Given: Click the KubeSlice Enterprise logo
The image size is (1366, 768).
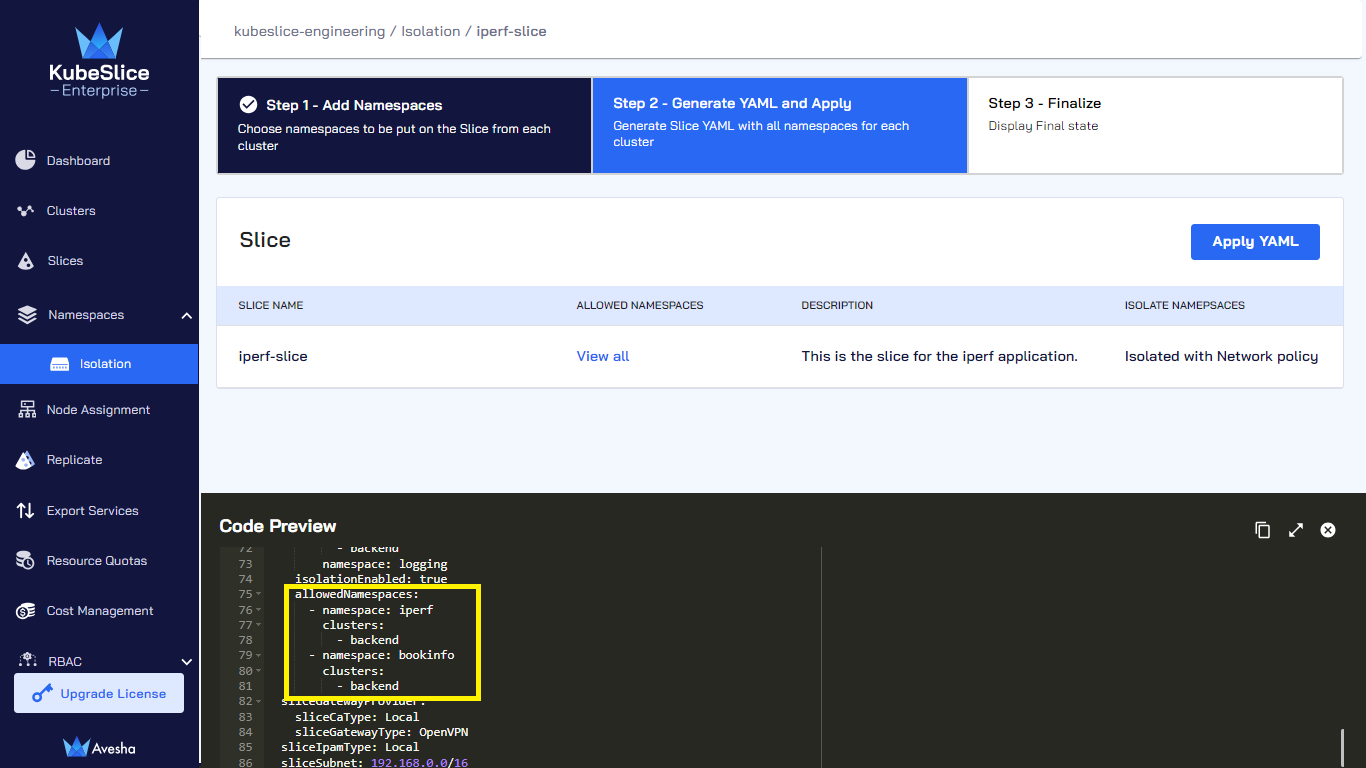Looking at the screenshot, I should tap(99, 62).
